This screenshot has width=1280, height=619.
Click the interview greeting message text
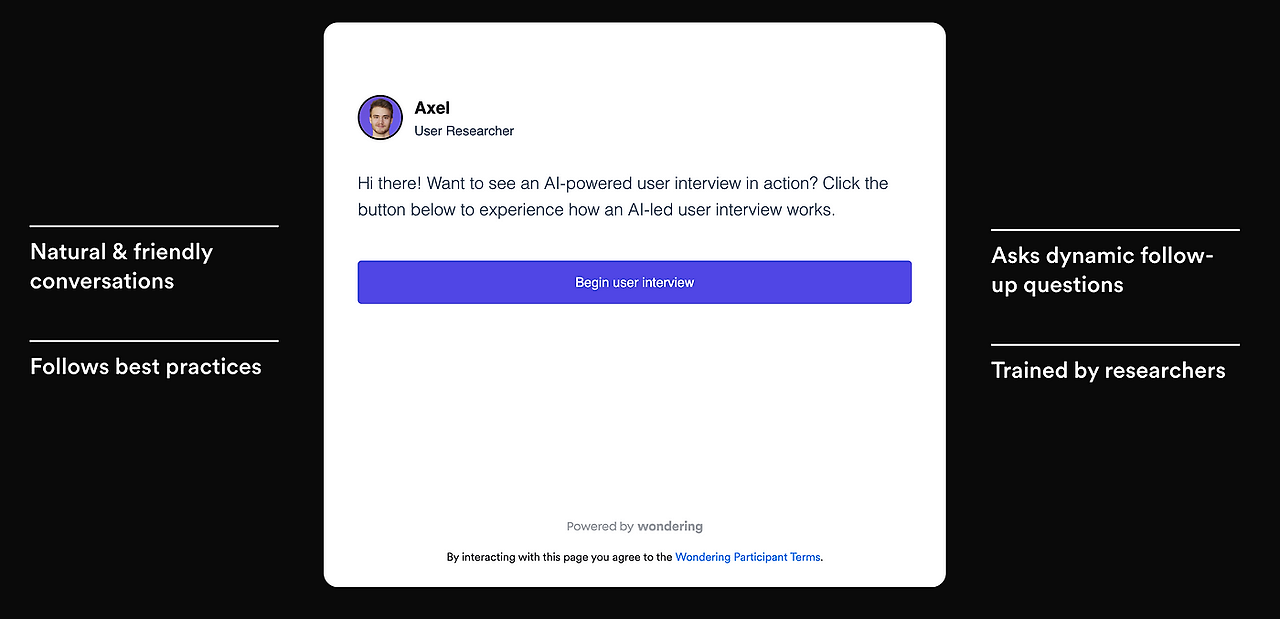[622, 196]
